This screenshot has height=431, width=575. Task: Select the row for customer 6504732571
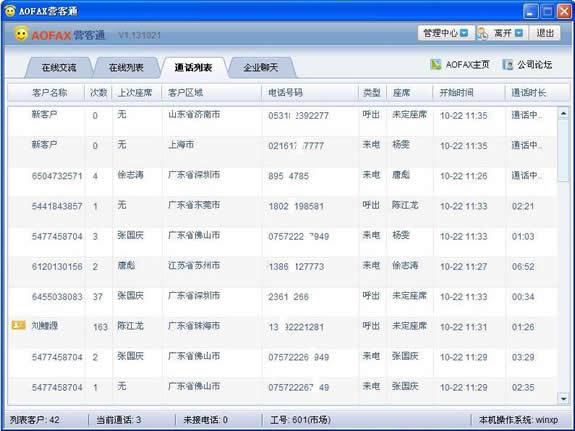tap(282, 176)
